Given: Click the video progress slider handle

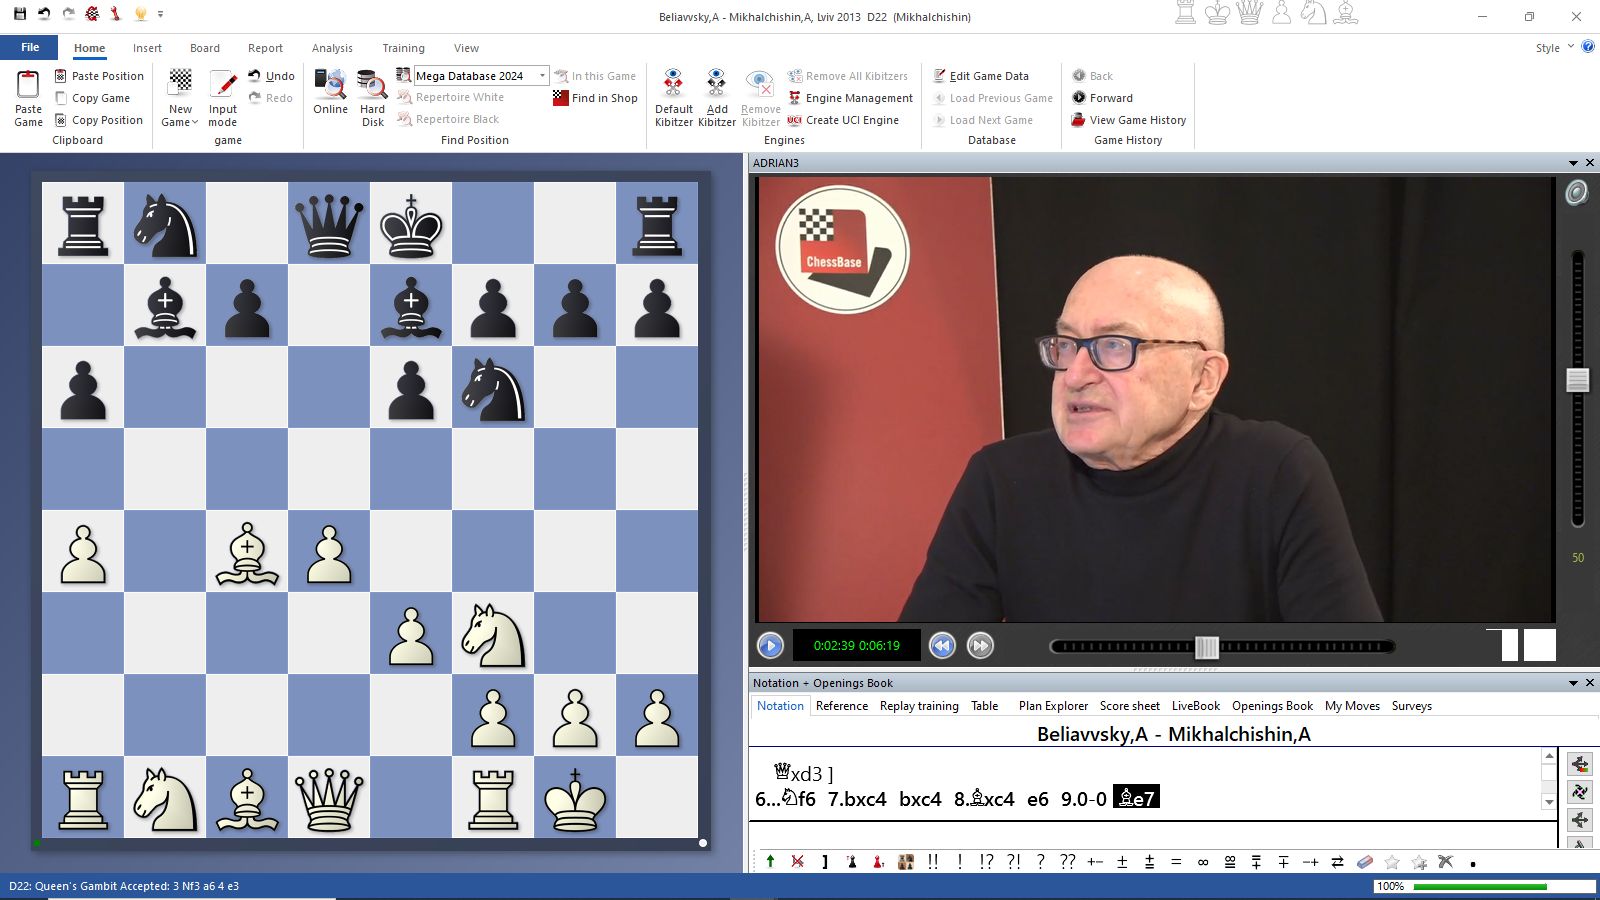Looking at the screenshot, I should [x=1207, y=647].
